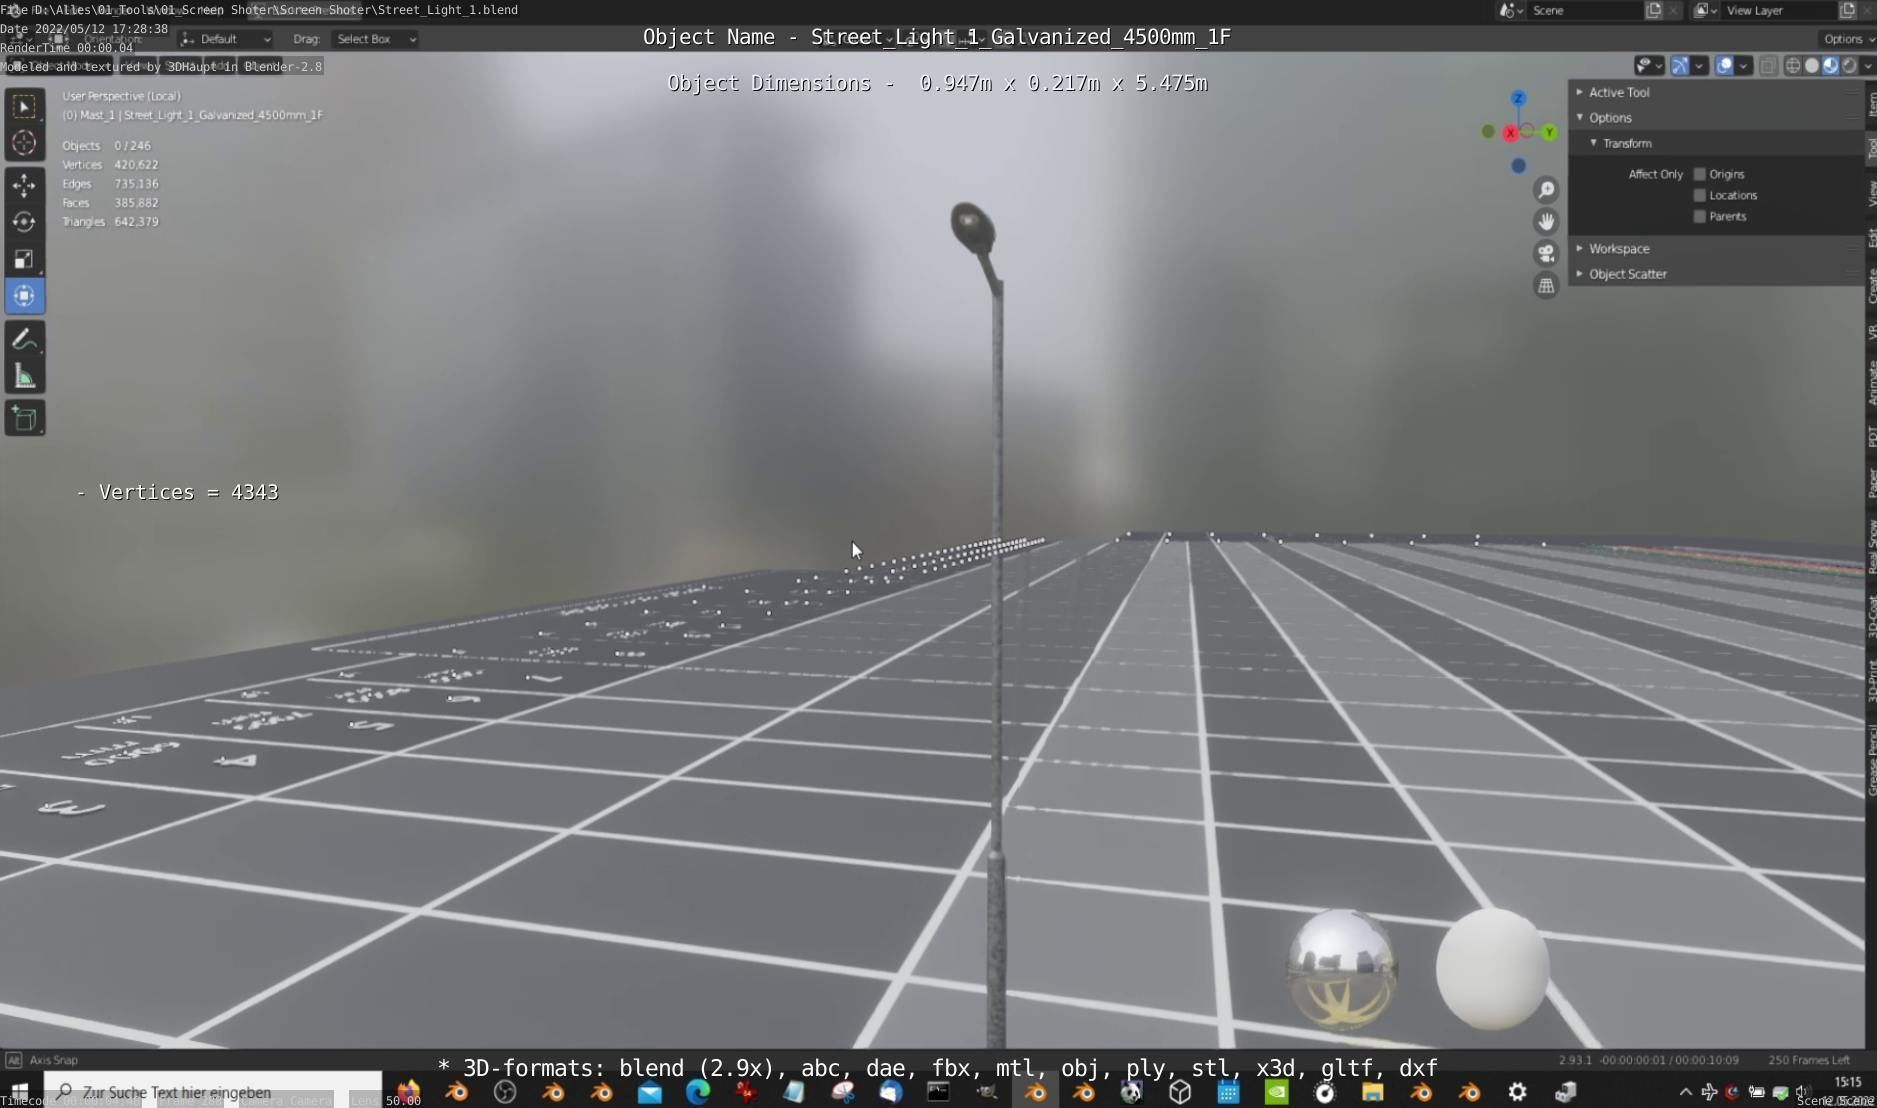The image size is (1877, 1108).
Task: Open the Mail app from the taskbar
Action: click(650, 1092)
